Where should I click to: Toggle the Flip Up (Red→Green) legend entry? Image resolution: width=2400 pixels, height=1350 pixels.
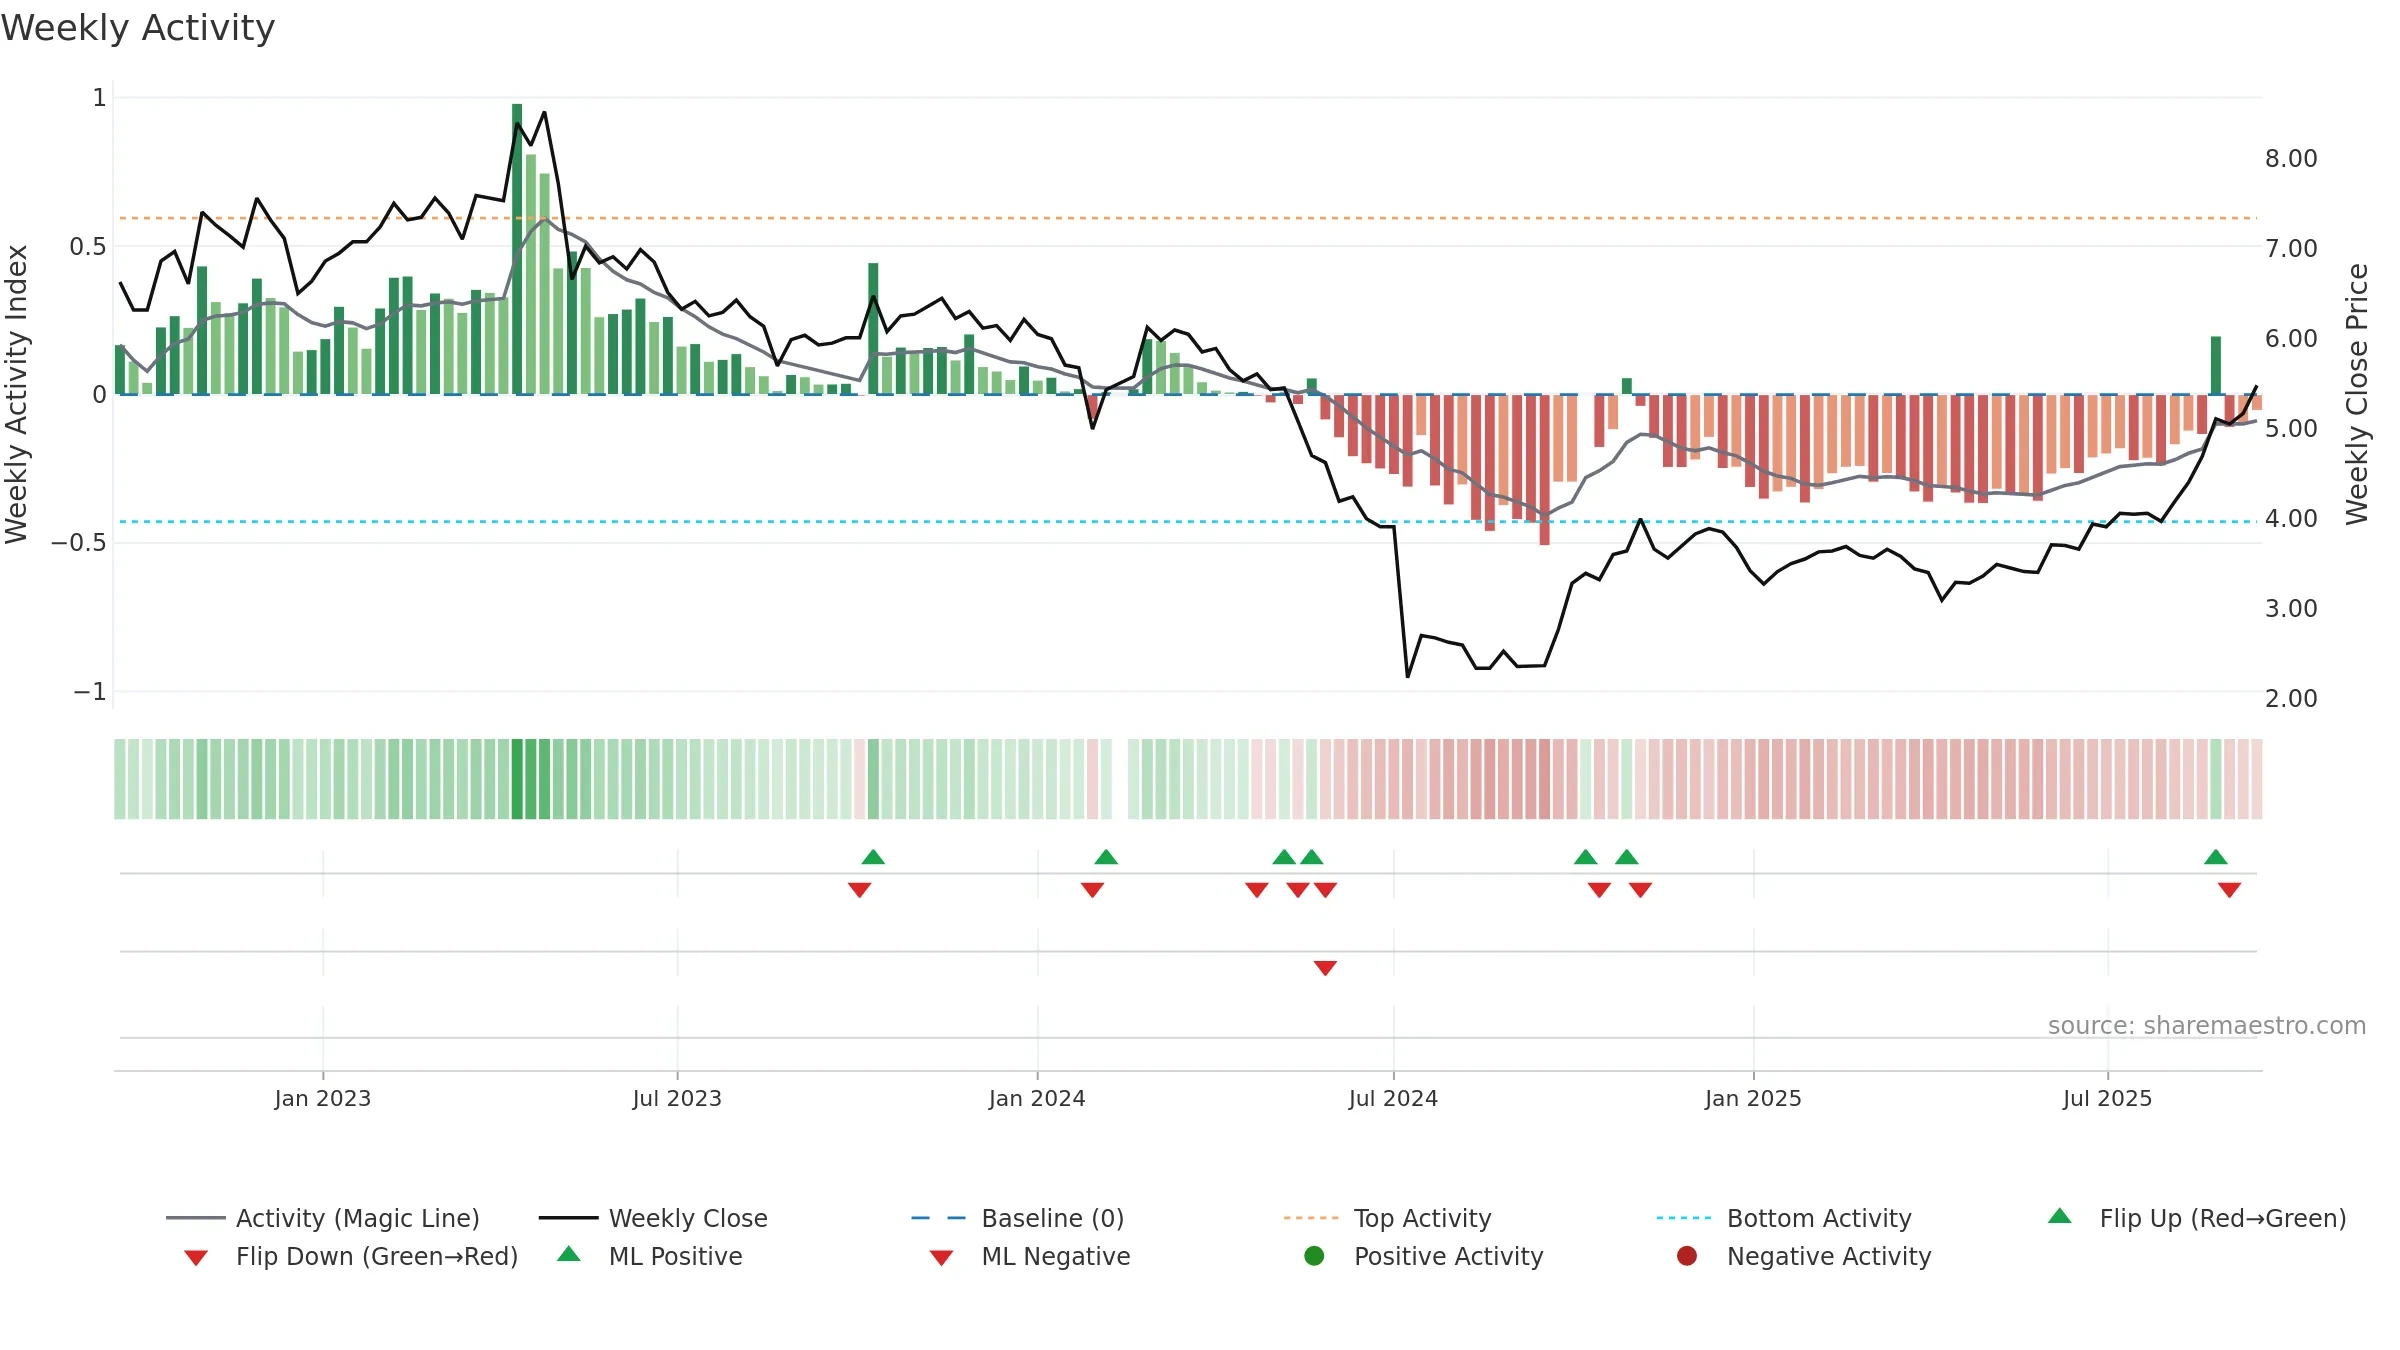point(2197,1218)
